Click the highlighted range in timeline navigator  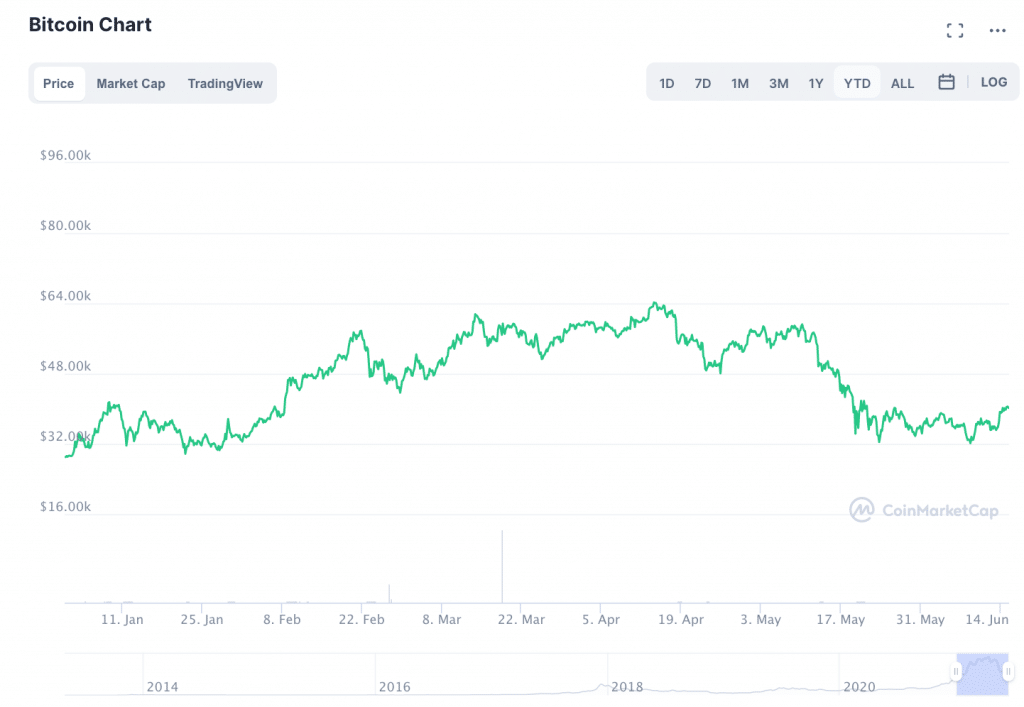(982, 674)
